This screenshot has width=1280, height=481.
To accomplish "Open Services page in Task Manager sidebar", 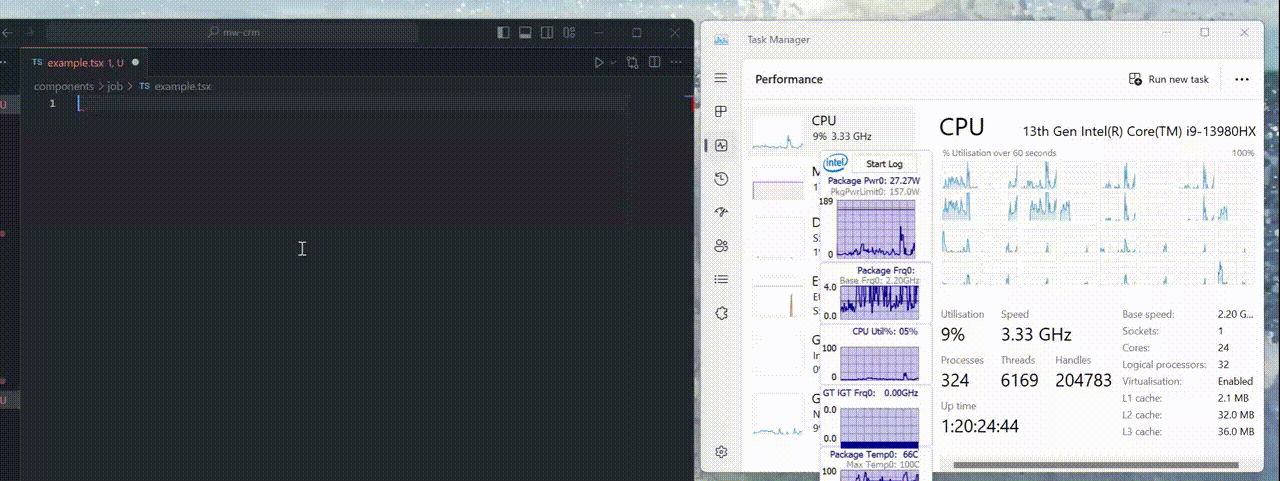I will pyautogui.click(x=721, y=313).
